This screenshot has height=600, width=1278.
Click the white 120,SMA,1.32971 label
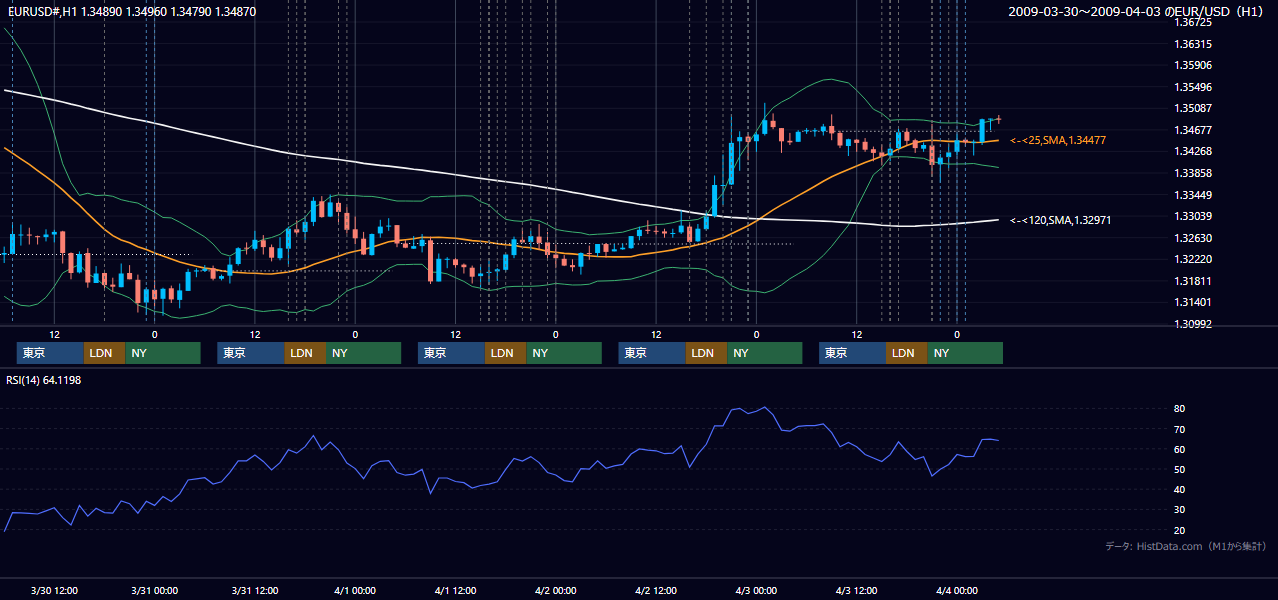pos(1060,220)
